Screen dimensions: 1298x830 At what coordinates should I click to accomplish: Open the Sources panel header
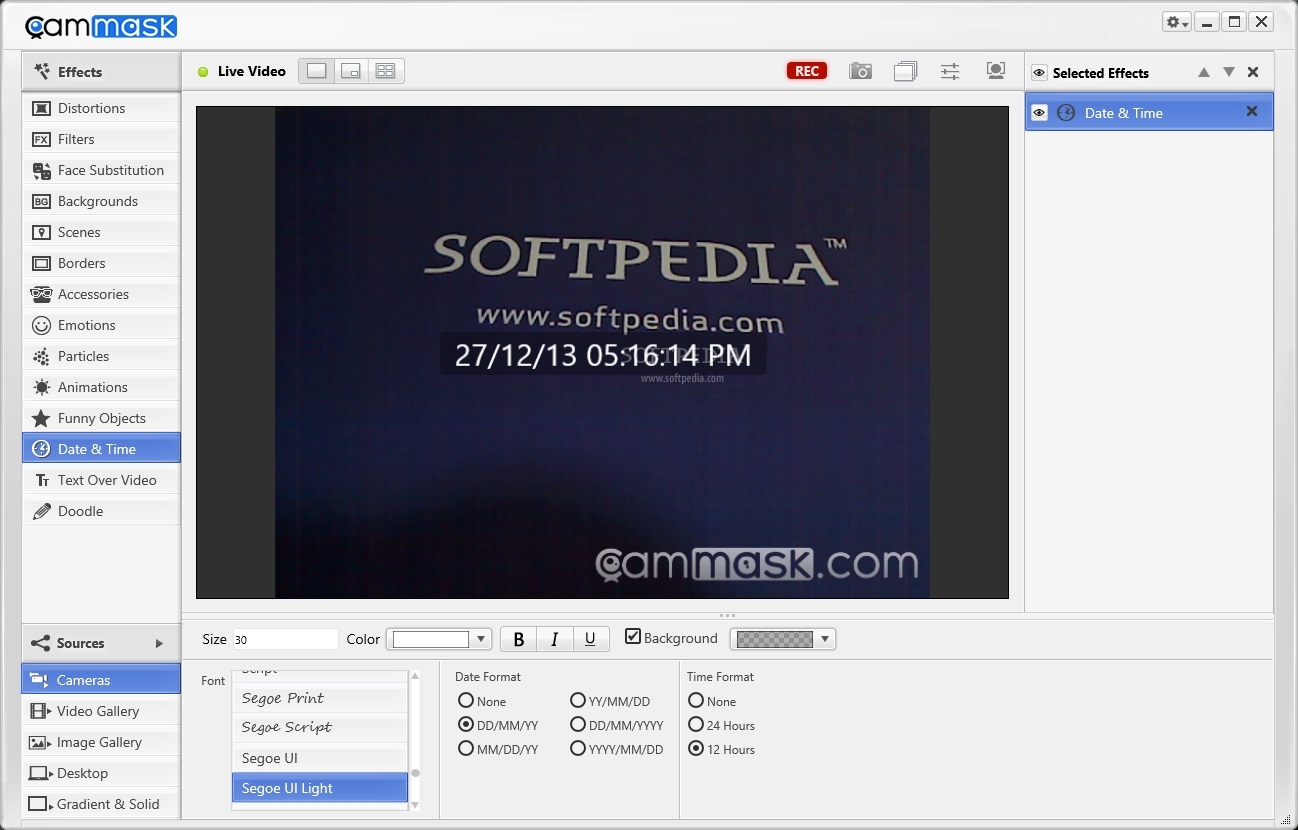[101, 643]
